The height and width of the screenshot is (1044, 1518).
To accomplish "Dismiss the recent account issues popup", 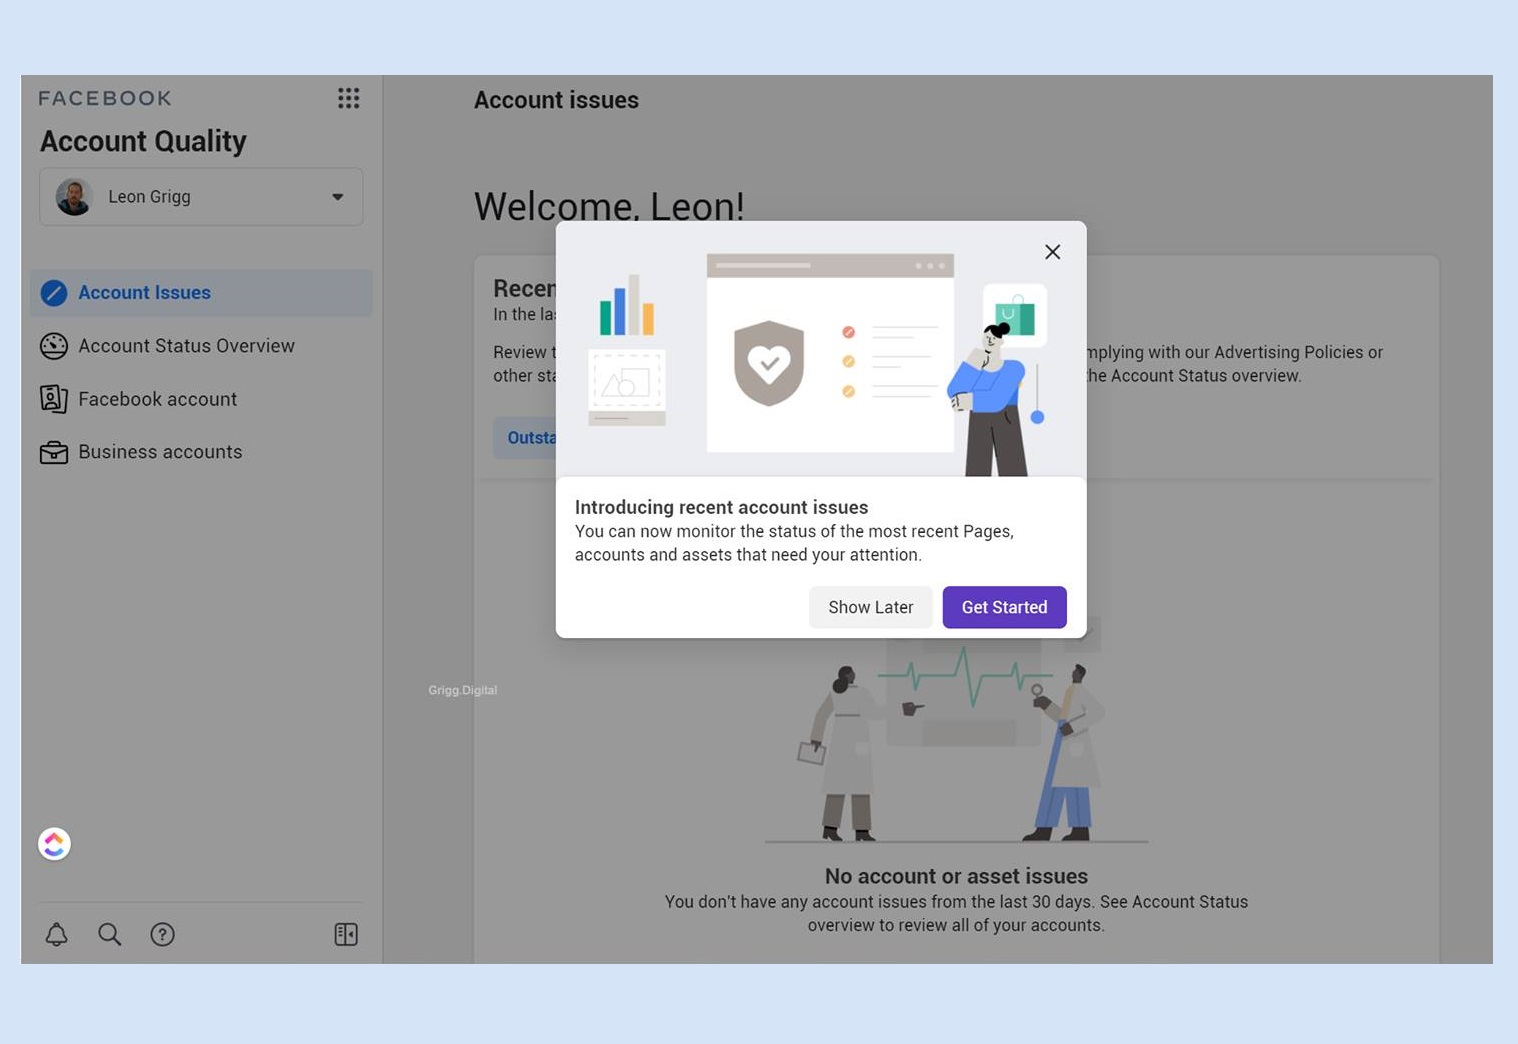I will click(1051, 251).
